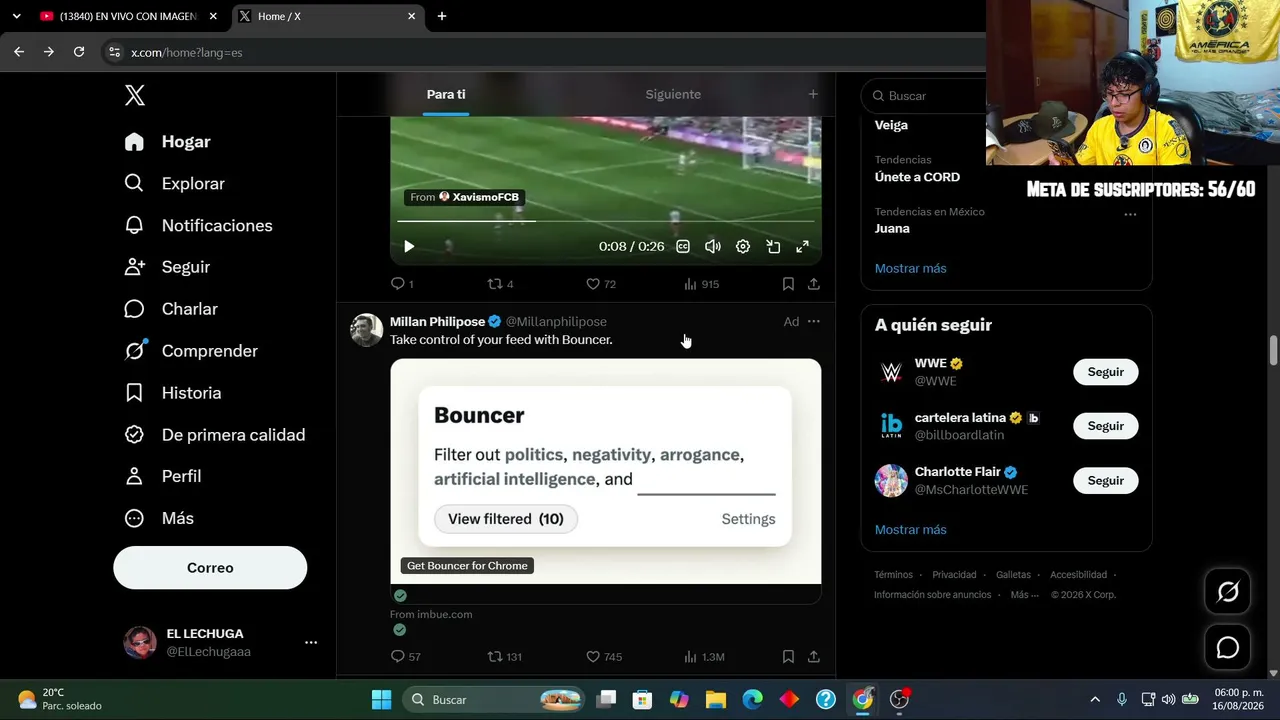Click Get Bouncer for Chrome
This screenshot has width=1280, height=720.
[x=467, y=566]
